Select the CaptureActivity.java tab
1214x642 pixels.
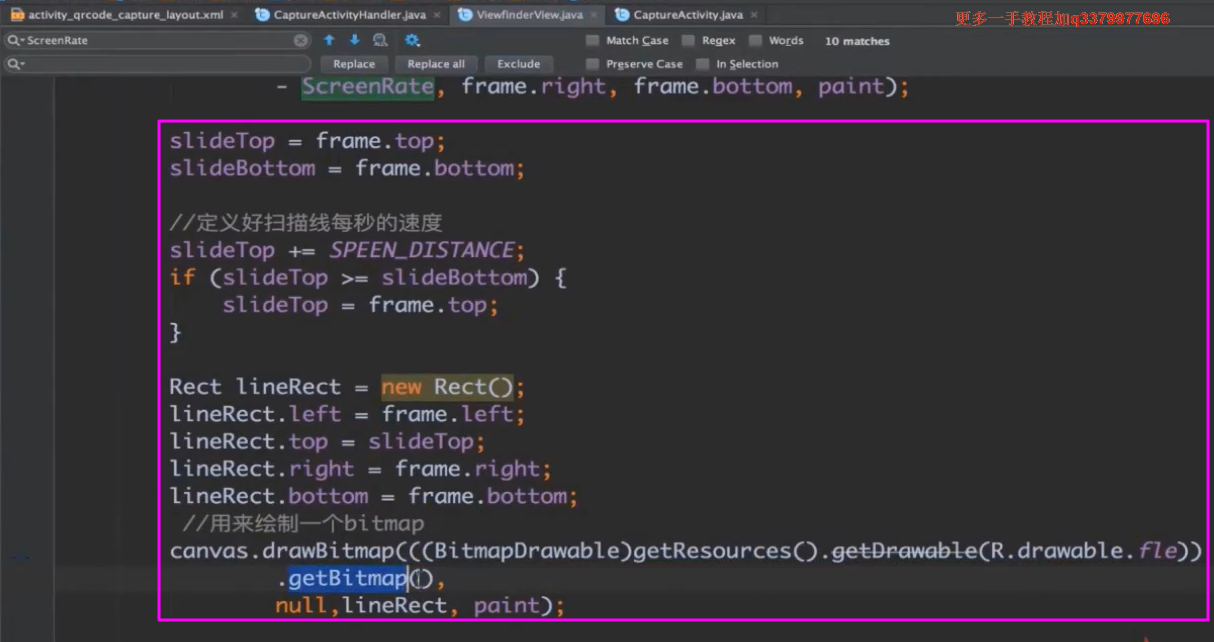click(687, 15)
